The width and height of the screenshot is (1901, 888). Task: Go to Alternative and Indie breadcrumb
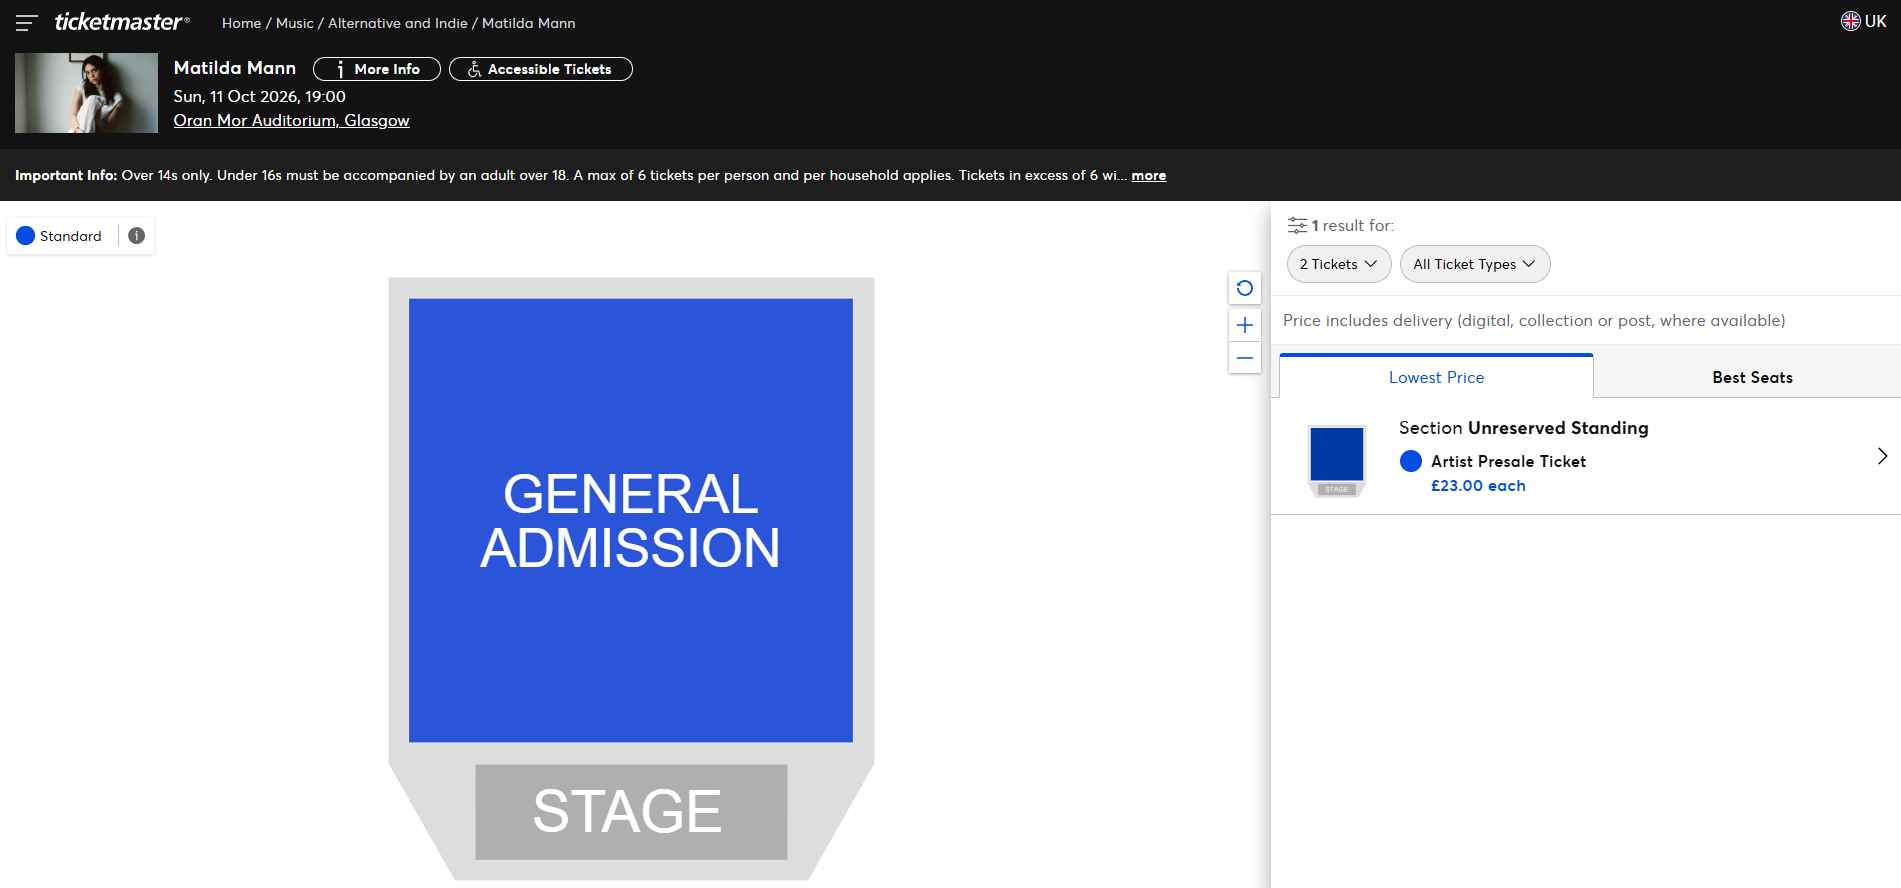click(398, 23)
